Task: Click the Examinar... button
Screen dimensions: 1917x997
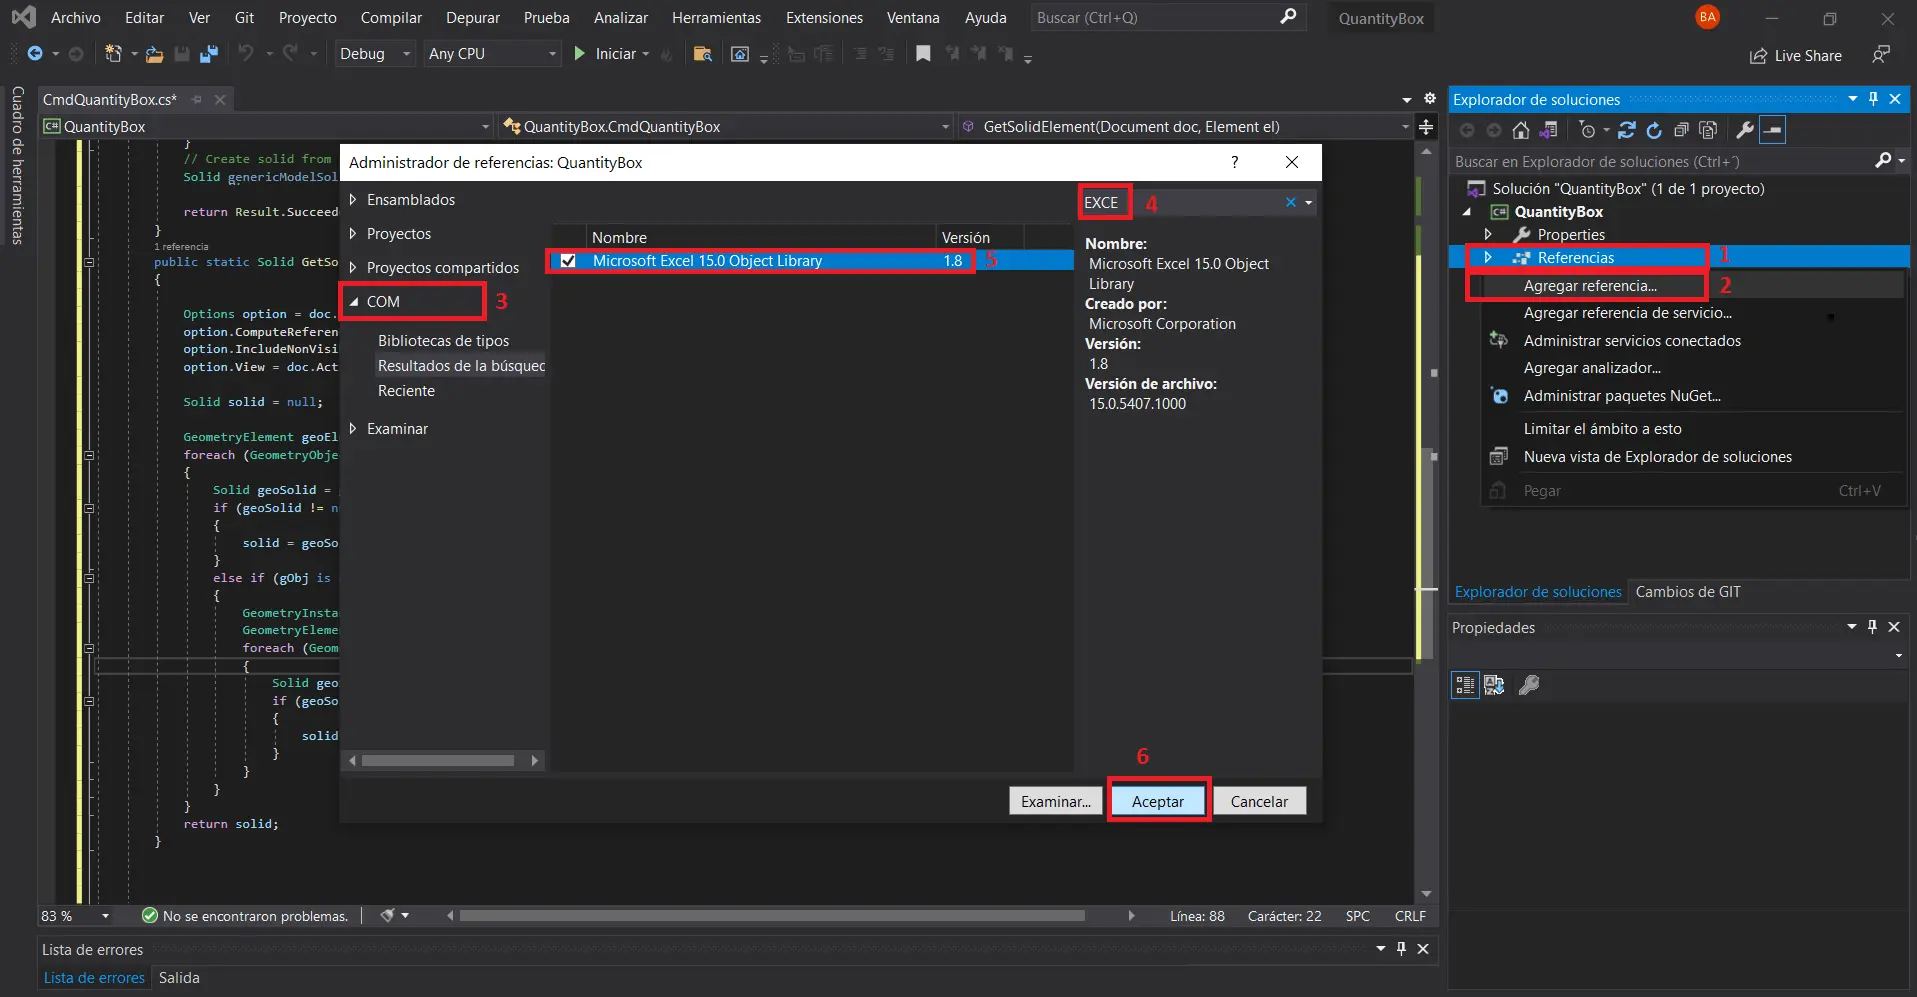Action: (x=1056, y=801)
